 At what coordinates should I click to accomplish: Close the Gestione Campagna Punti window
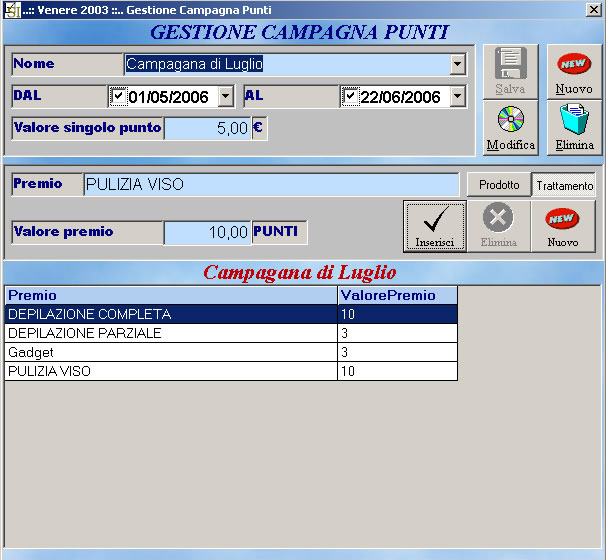click(593, 10)
